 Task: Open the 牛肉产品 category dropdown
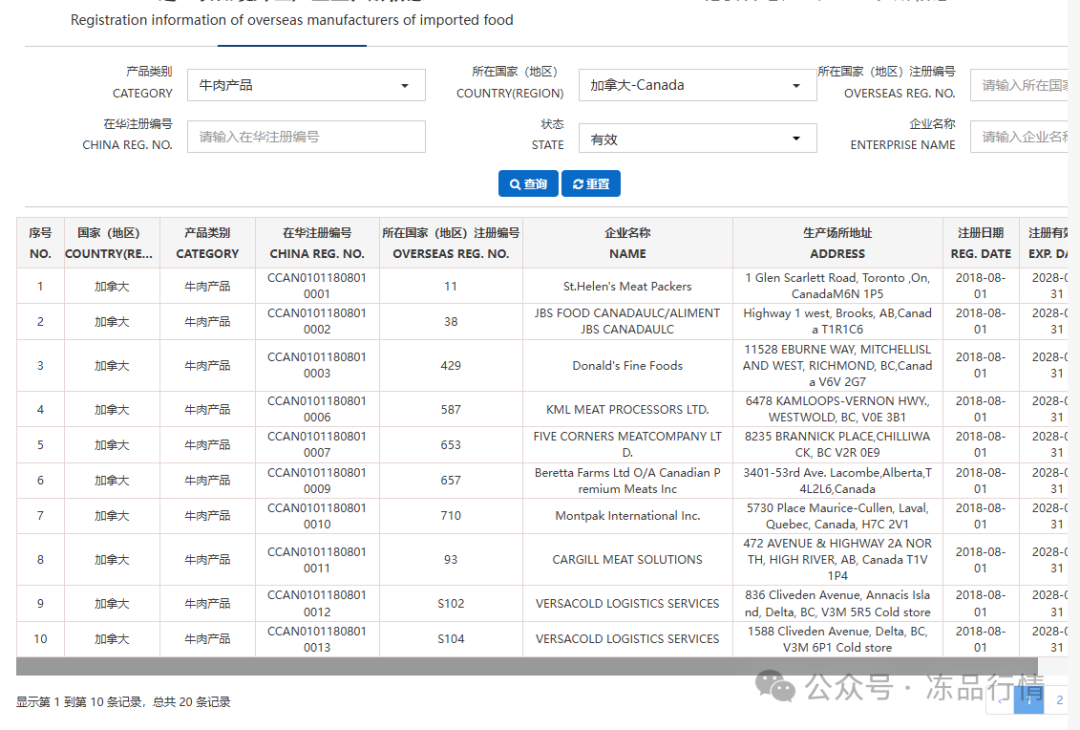(306, 85)
